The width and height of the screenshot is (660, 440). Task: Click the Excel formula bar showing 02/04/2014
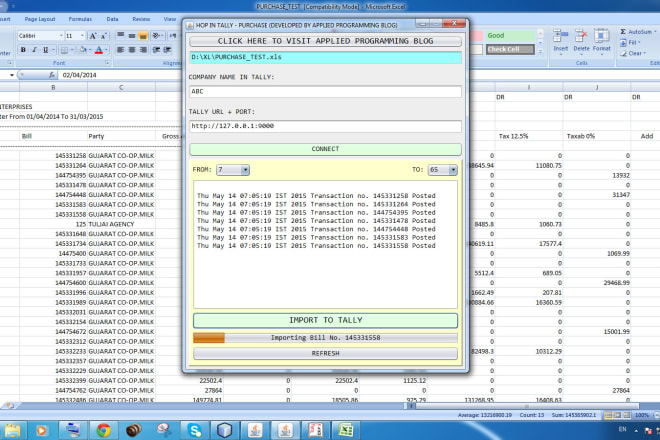tap(122, 75)
